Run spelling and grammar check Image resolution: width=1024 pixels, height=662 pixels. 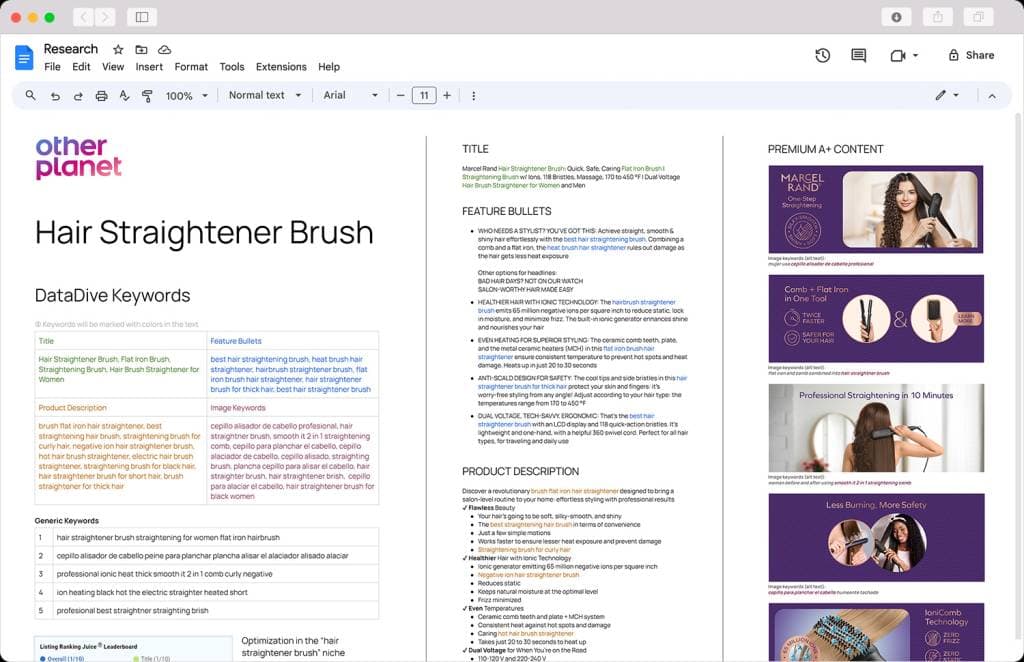124,96
